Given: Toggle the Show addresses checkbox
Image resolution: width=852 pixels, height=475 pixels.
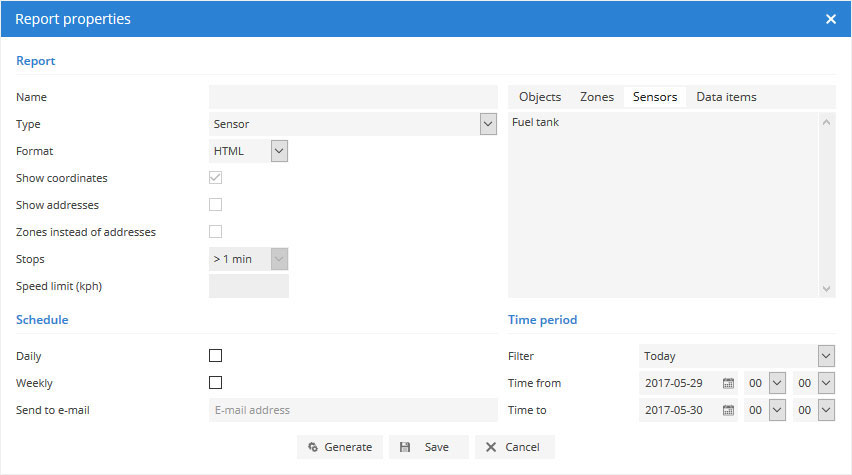Looking at the screenshot, I should (215, 205).
